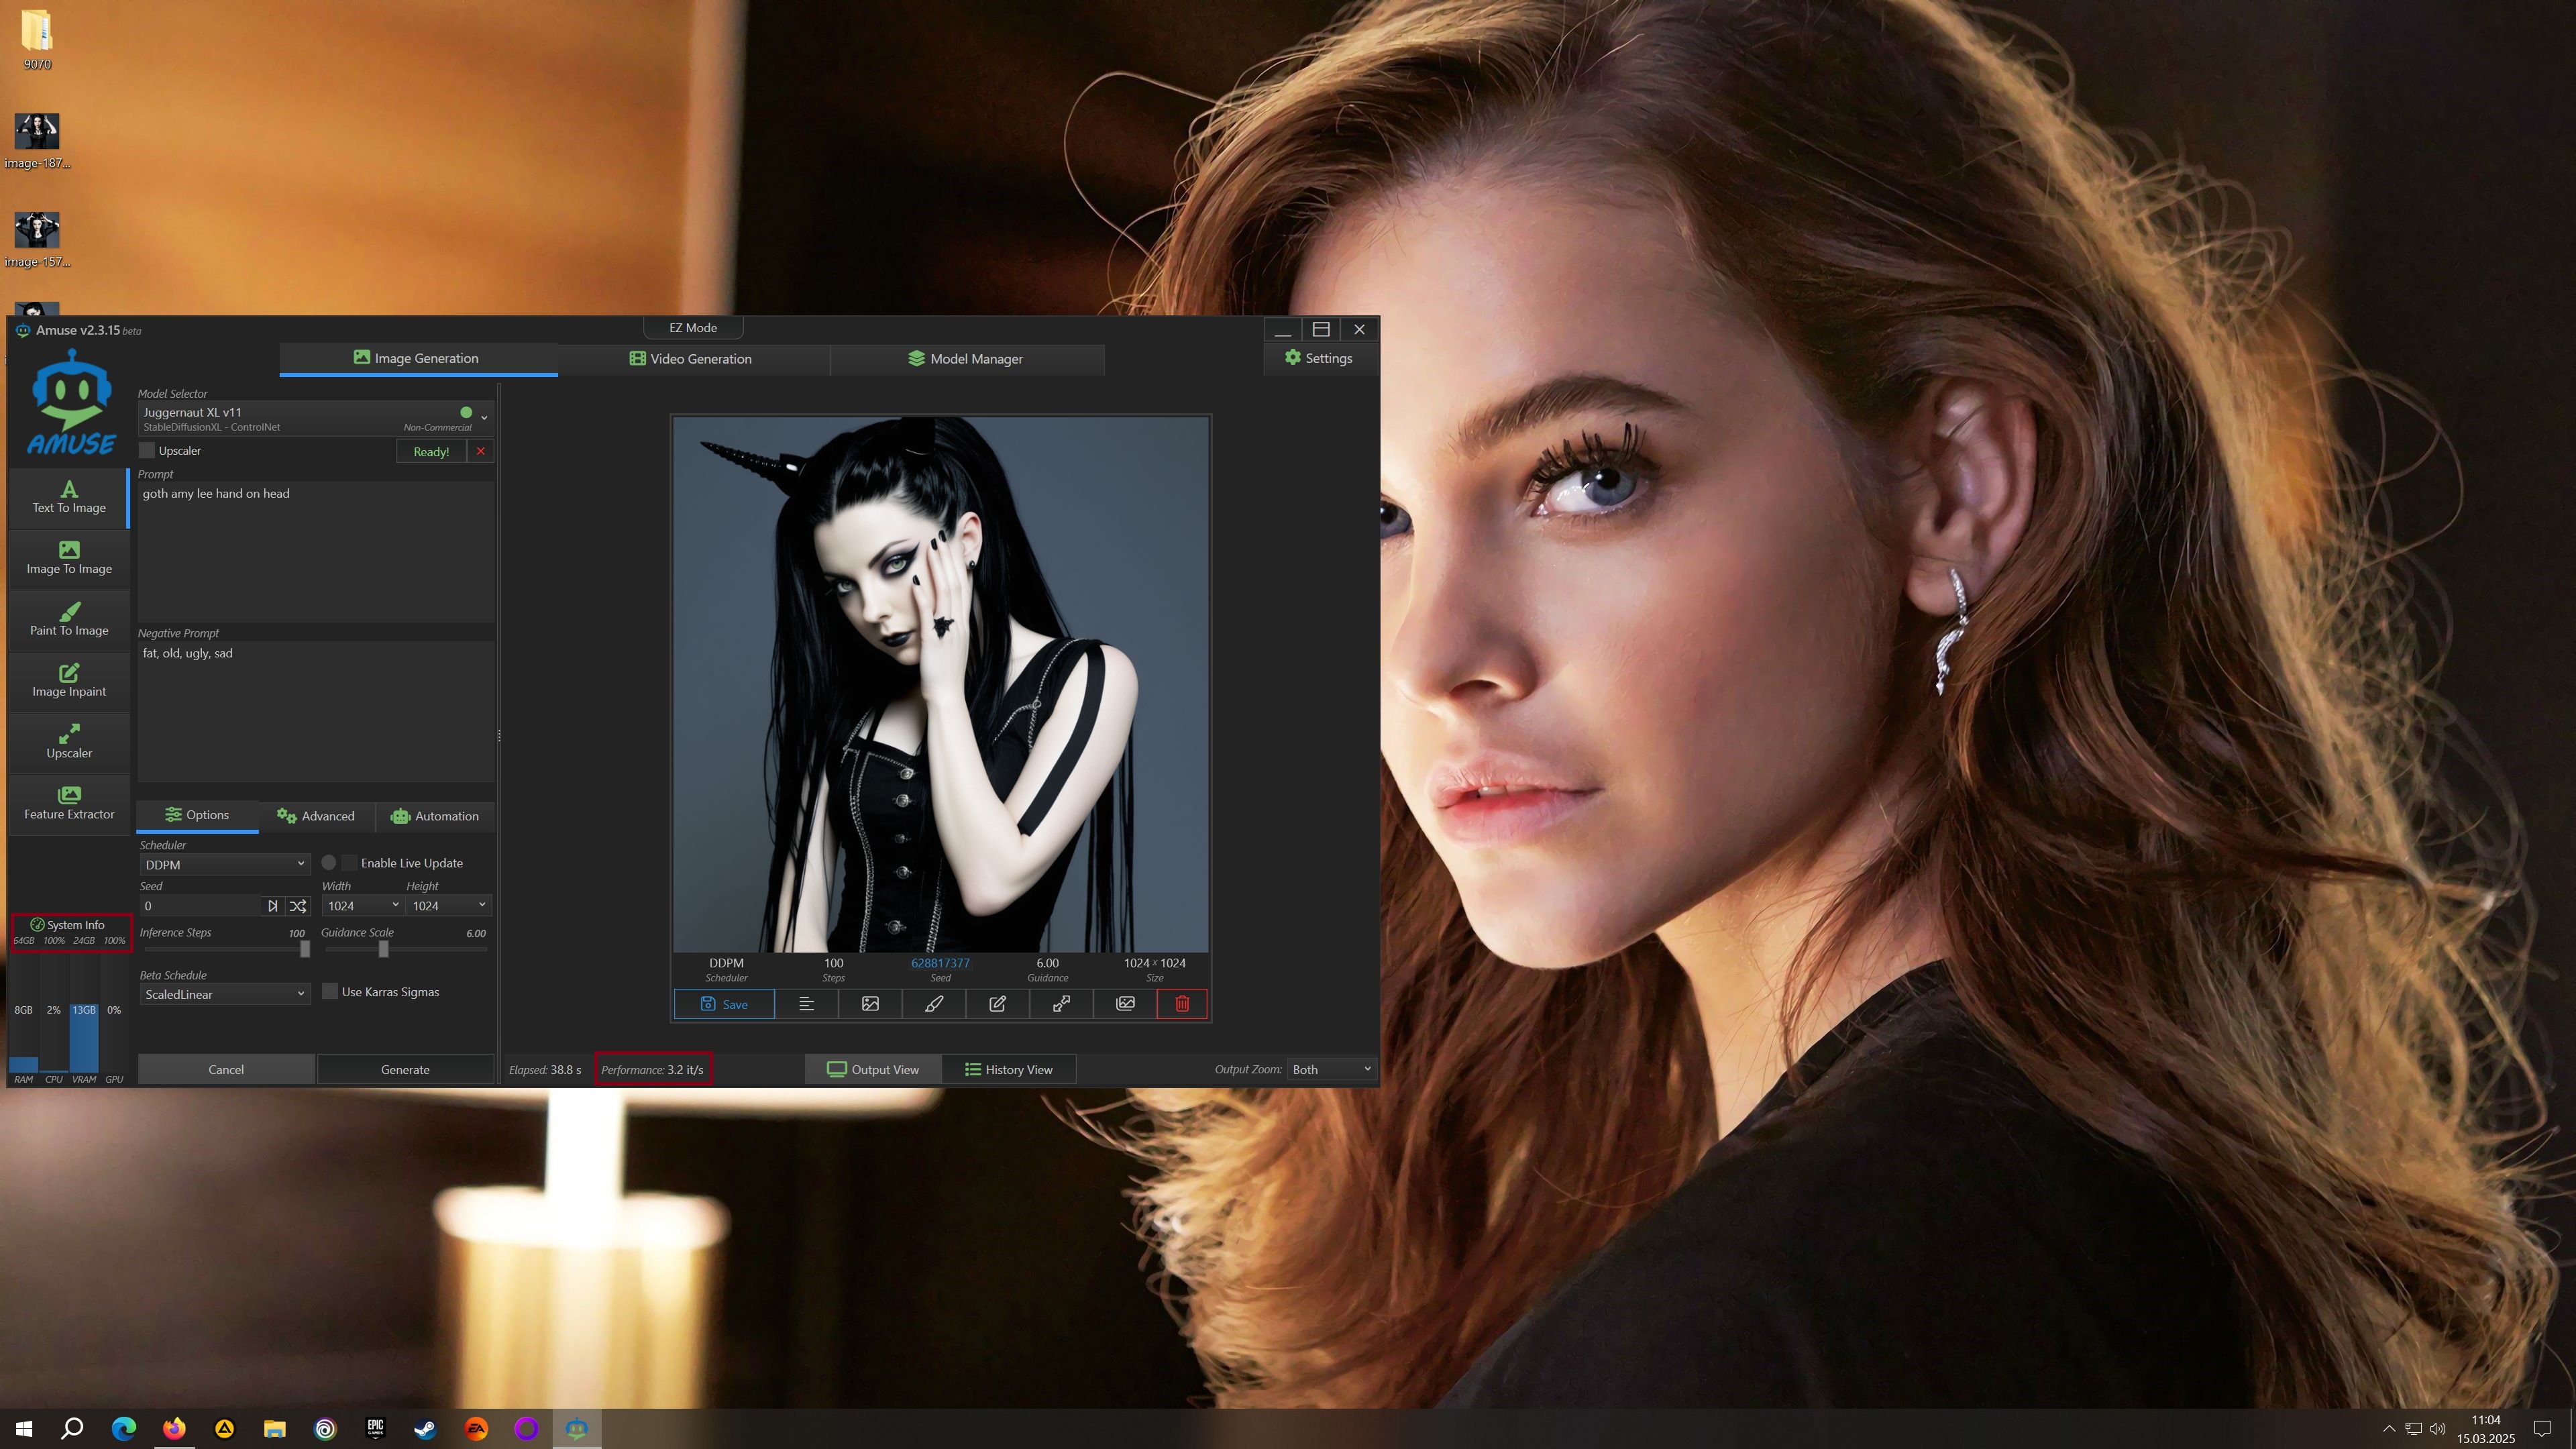Viewport: 2576px width, 1449px height.
Task: Open the Image Inpaint tool
Action: point(69,681)
